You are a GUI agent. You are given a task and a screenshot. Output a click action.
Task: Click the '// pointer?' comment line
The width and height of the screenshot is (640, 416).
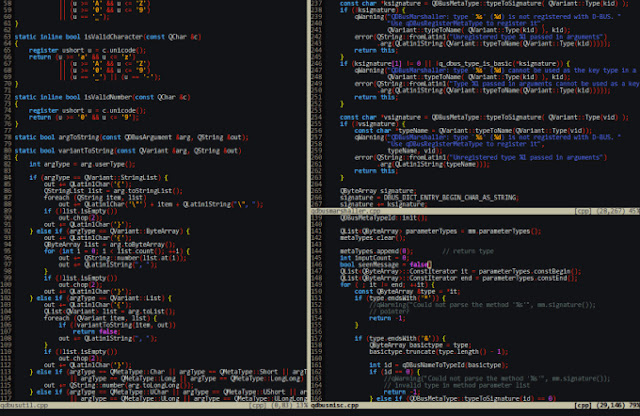click(389, 311)
